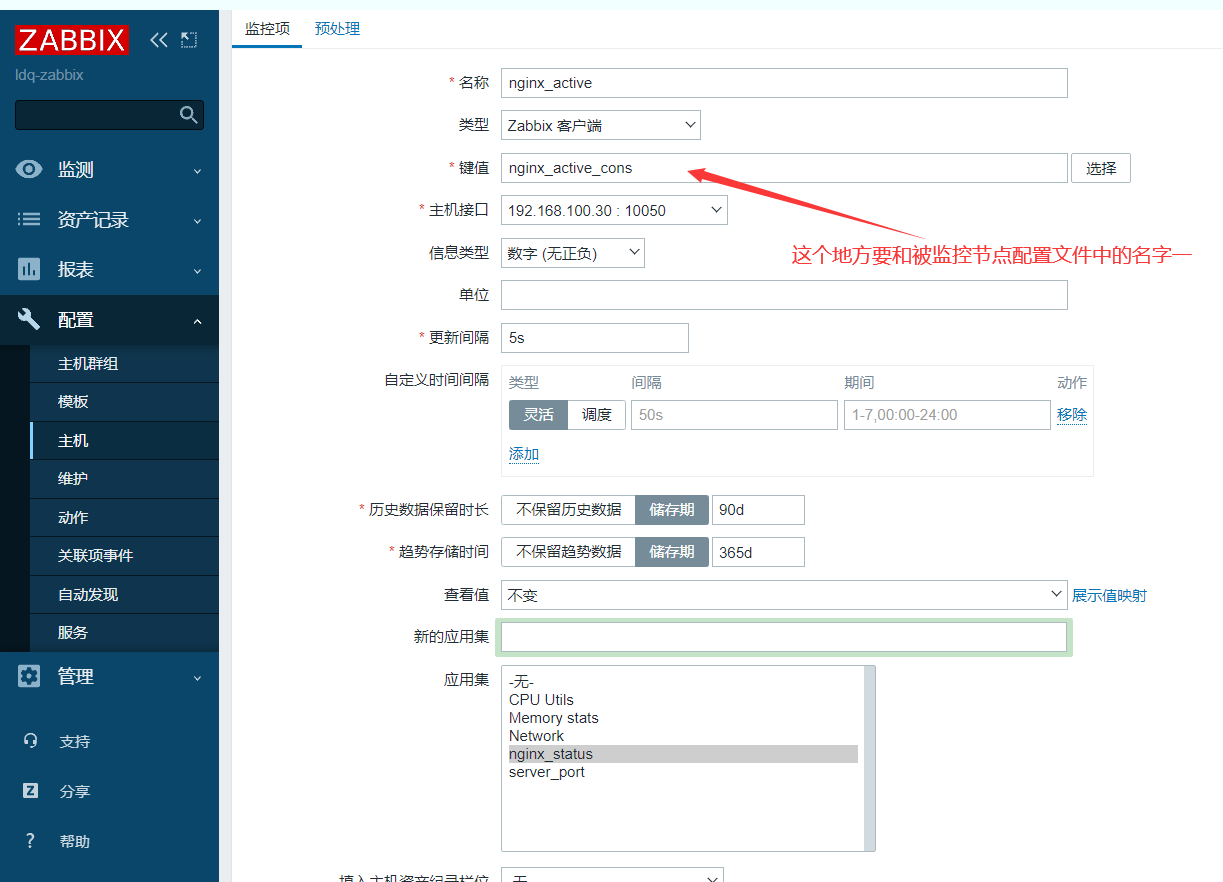
Task: Click the eye icon for 监测
Action: pyautogui.click(x=29, y=170)
